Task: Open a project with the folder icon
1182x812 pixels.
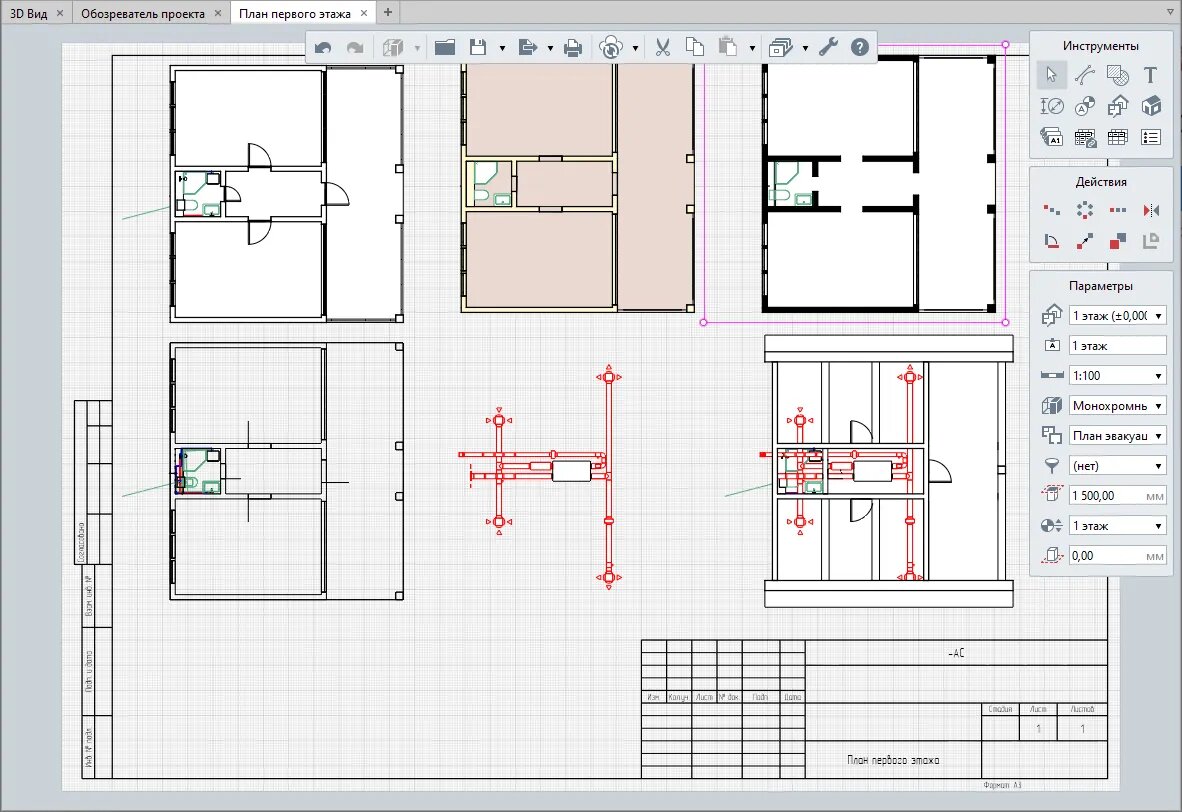Action: pos(445,47)
